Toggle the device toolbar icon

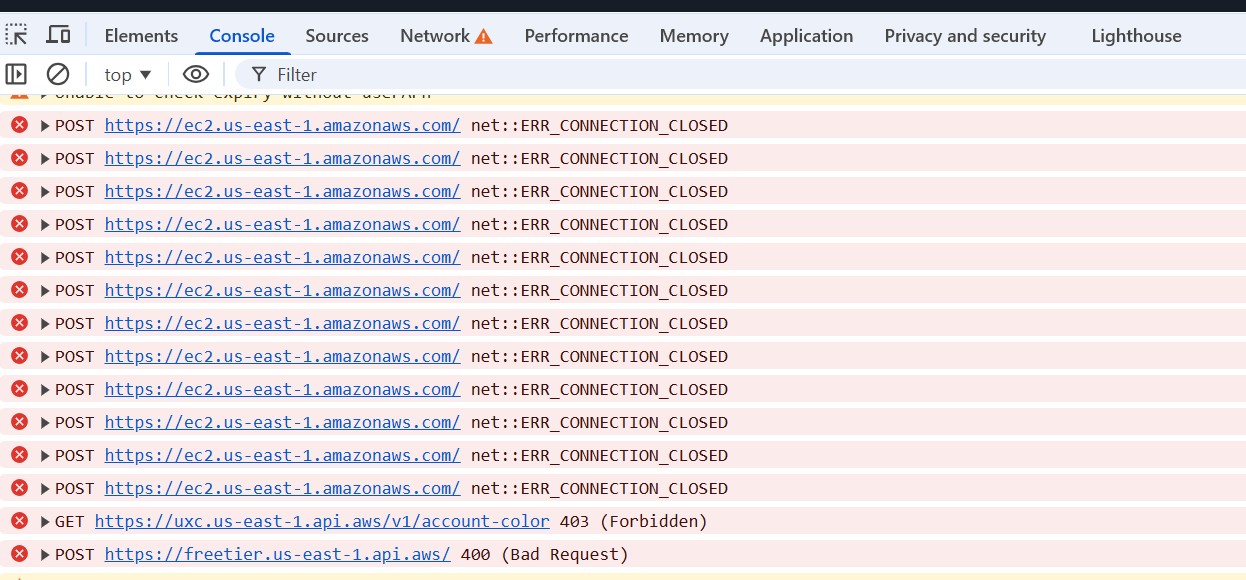tap(59, 35)
